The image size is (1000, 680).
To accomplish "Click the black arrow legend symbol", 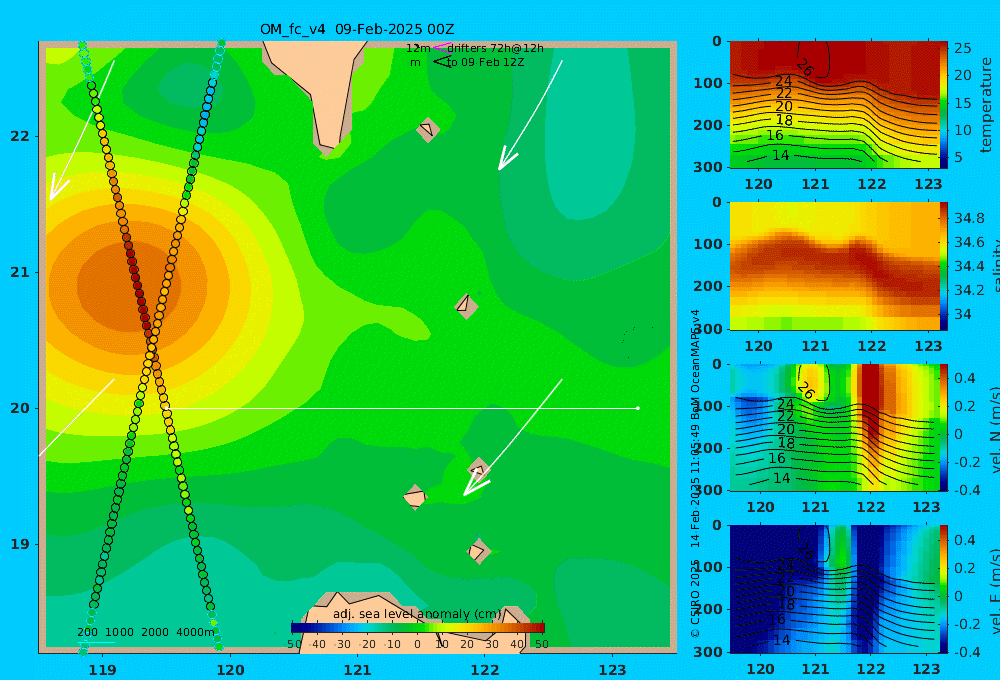I will tap(441, 62).
